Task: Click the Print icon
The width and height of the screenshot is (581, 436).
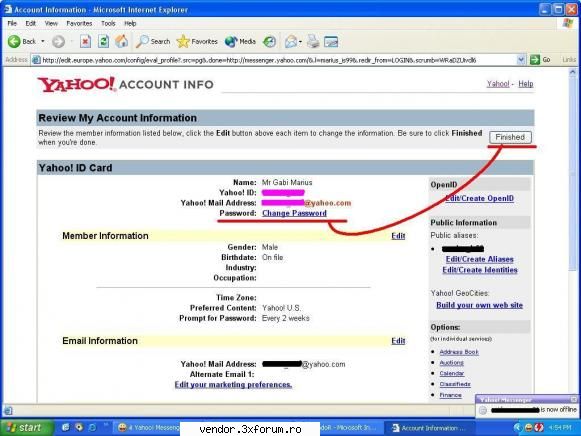Action: (313, 41)
